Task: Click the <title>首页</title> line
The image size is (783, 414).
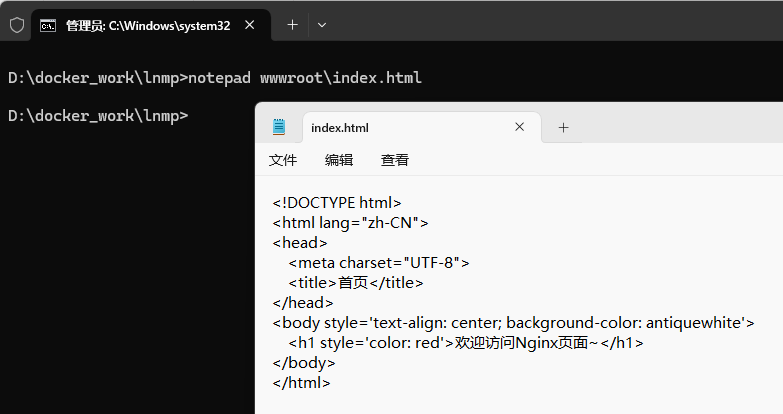Action: tap(356, 283)
